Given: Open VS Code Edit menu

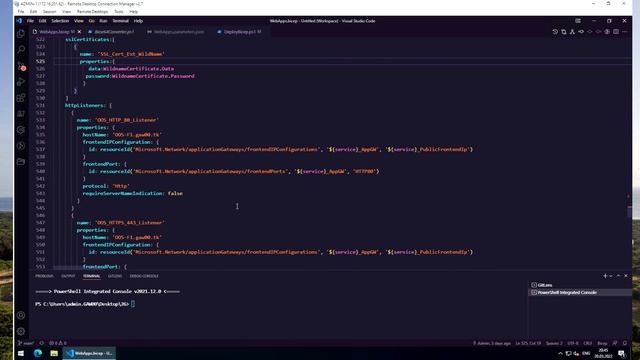Looking at the screenshot, I should click(x=42, y=21).
